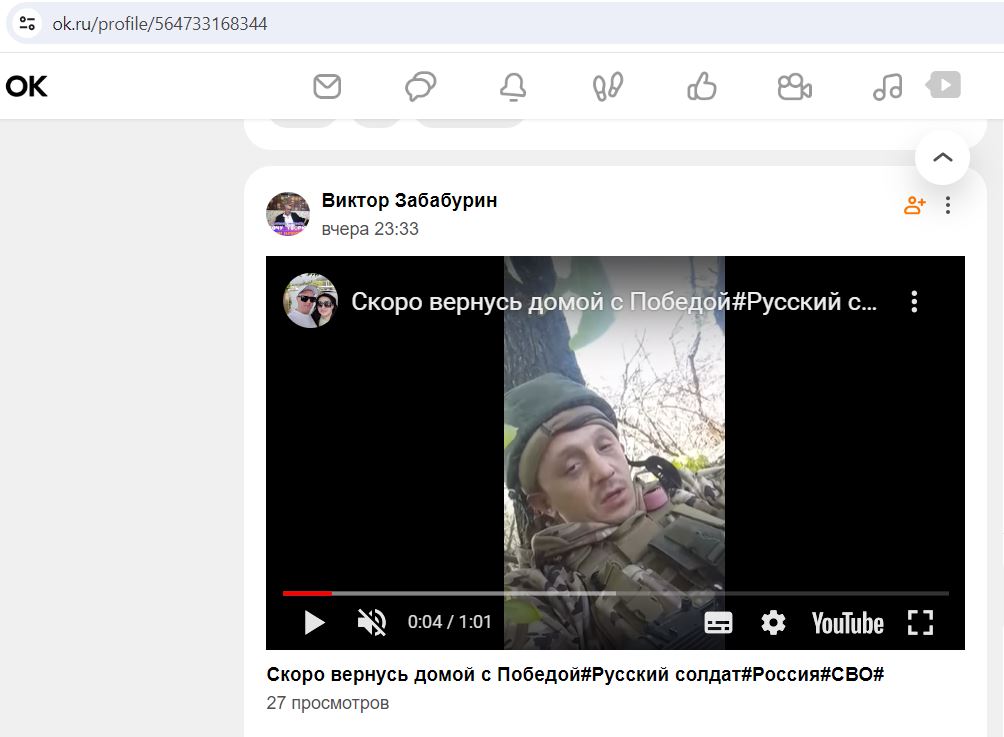Click Виктор Забабурин profile avatar

[x=287, y=214]
